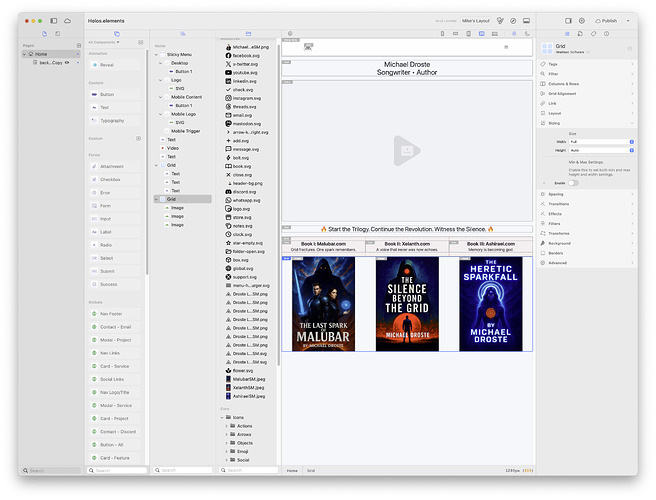Image resolution: width=656 pixels, height=500 pixels.
Task: Select the Social Links global
Action: [x=114, y=379]
